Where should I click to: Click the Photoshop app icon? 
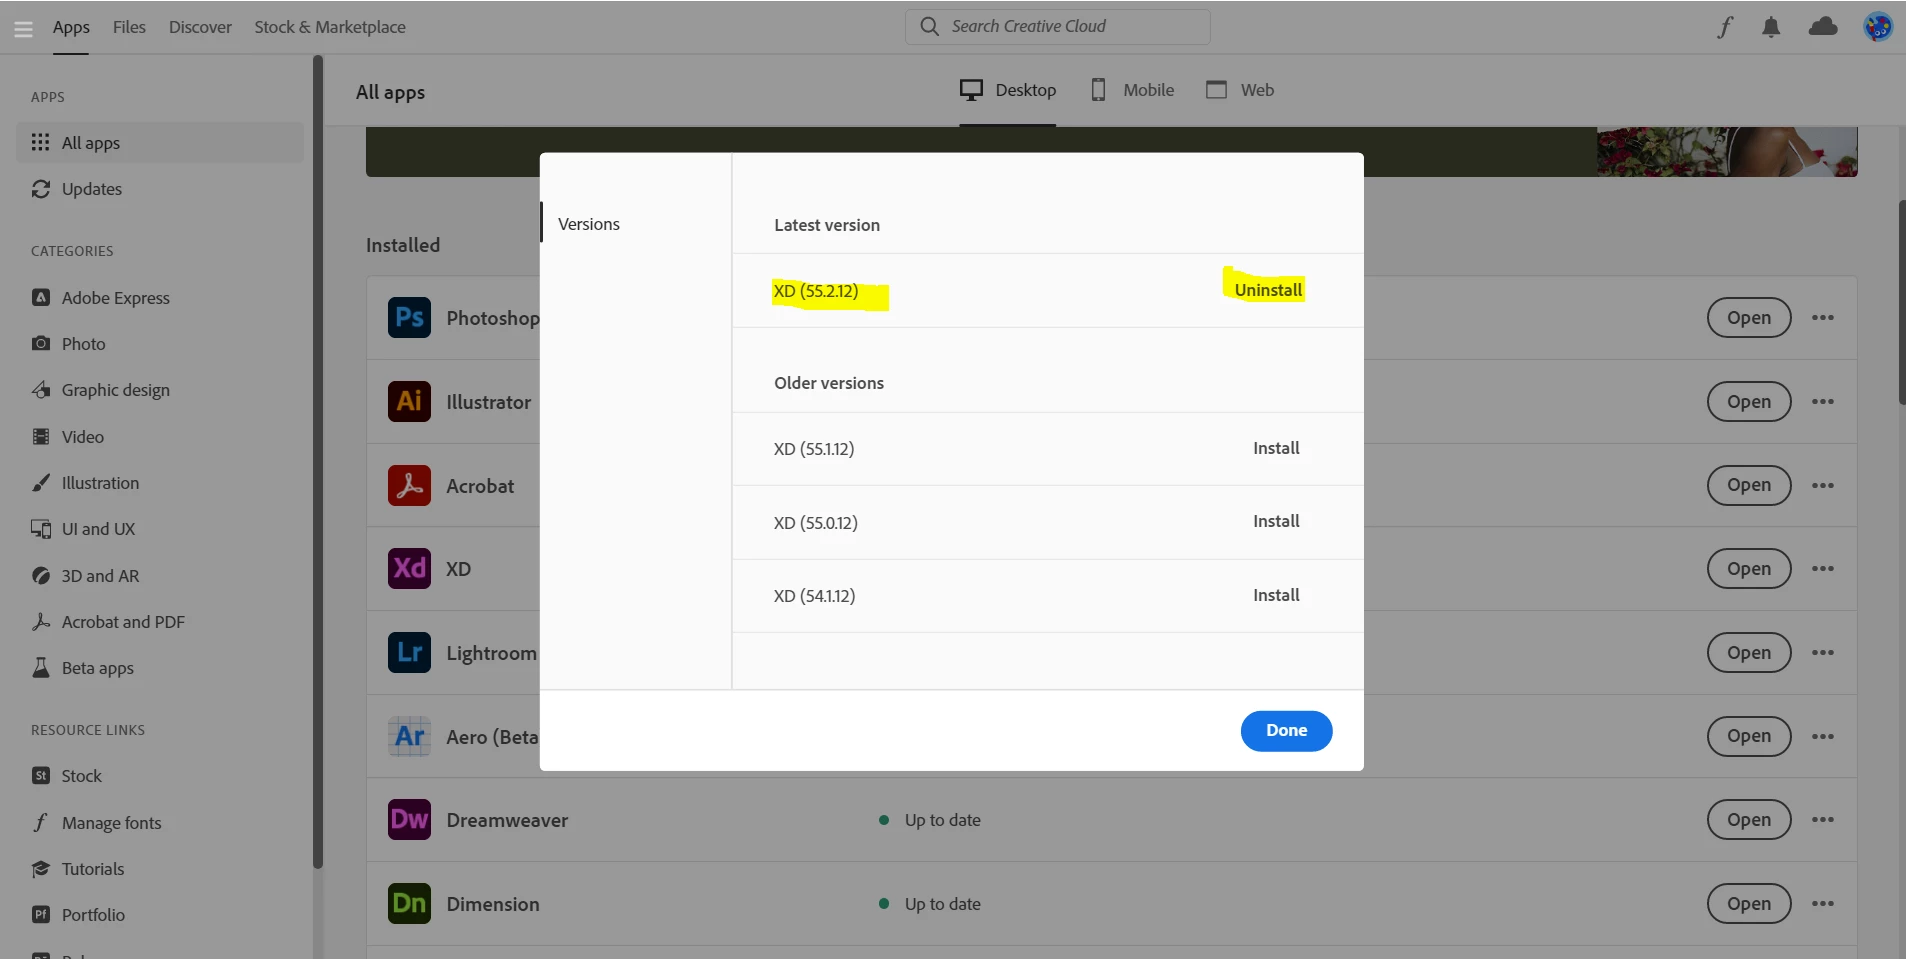409,318
